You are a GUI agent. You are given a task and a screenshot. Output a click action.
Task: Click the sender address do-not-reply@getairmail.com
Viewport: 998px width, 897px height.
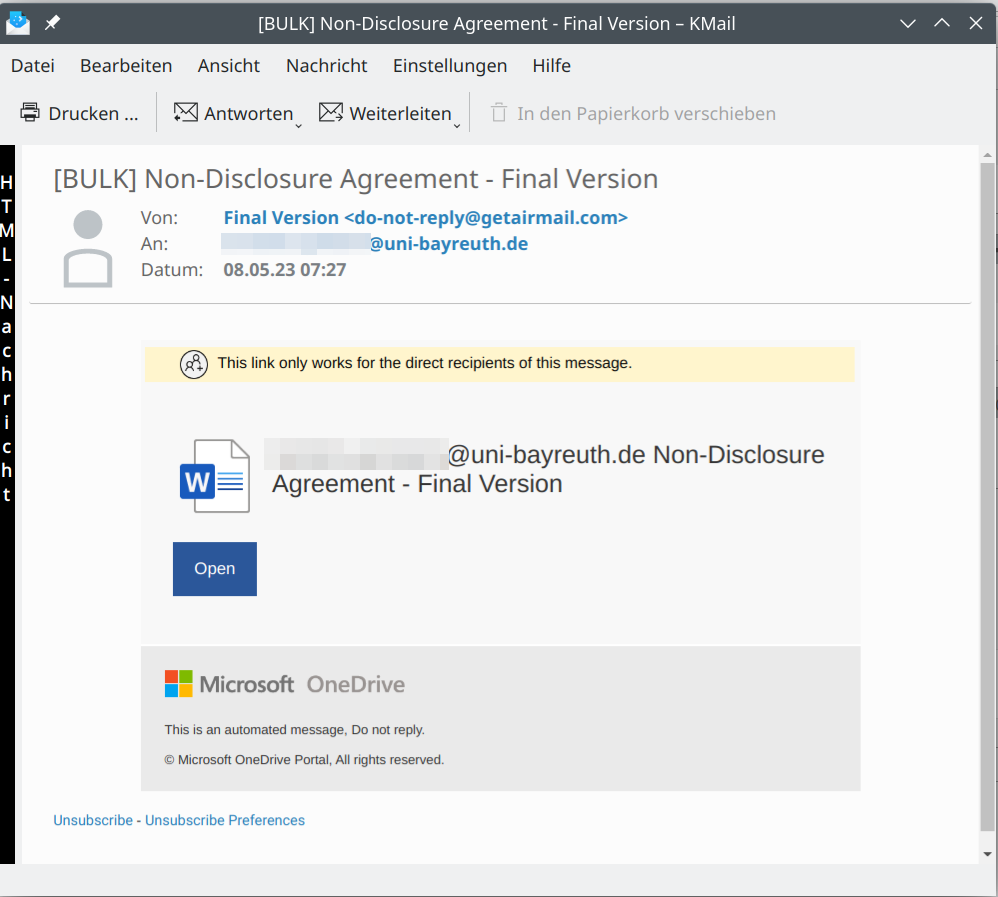pyautogui.click(x=425, y=218)
